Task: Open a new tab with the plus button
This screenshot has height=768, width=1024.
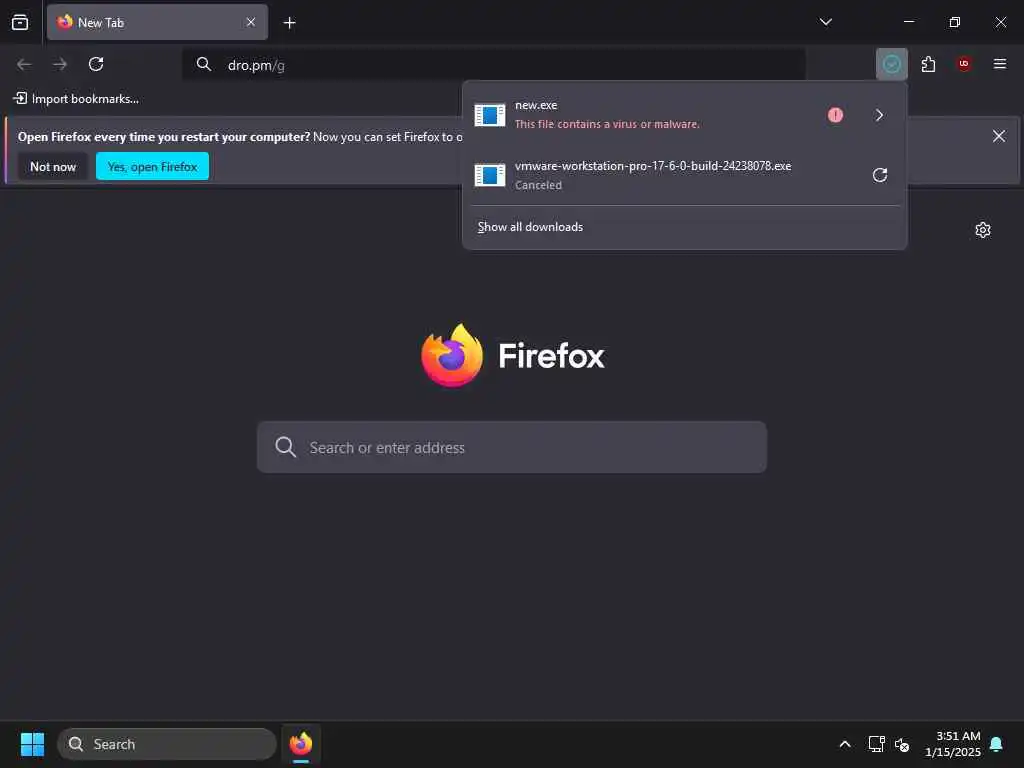Action: click(289, 23)
